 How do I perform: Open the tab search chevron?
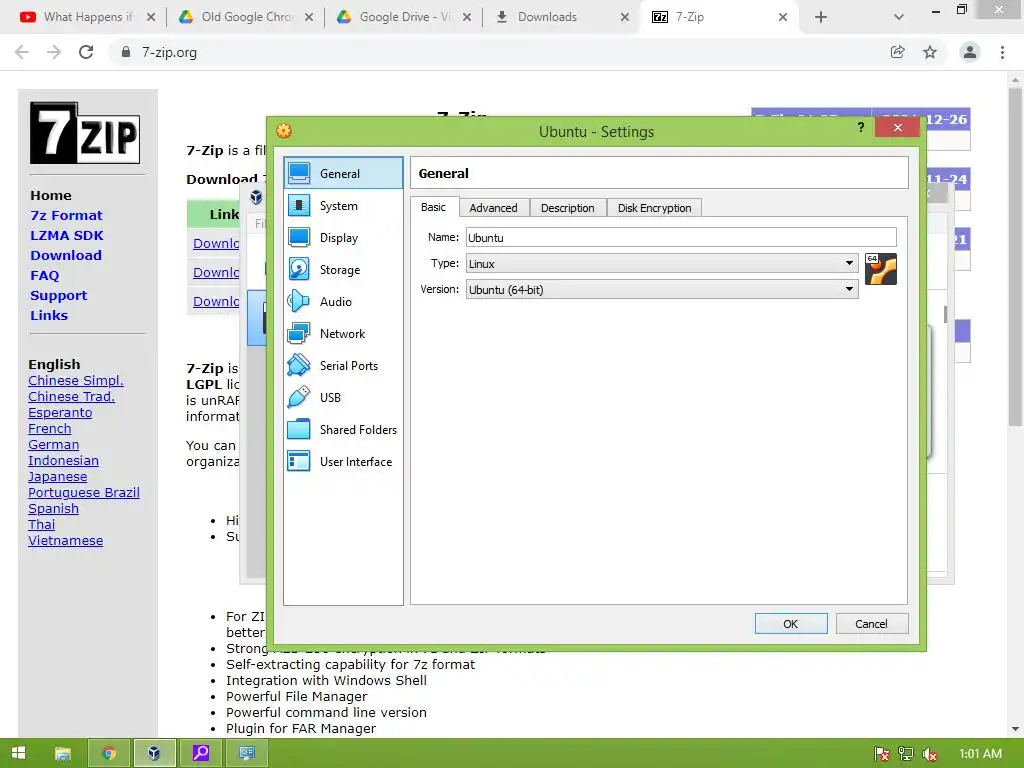899,17
